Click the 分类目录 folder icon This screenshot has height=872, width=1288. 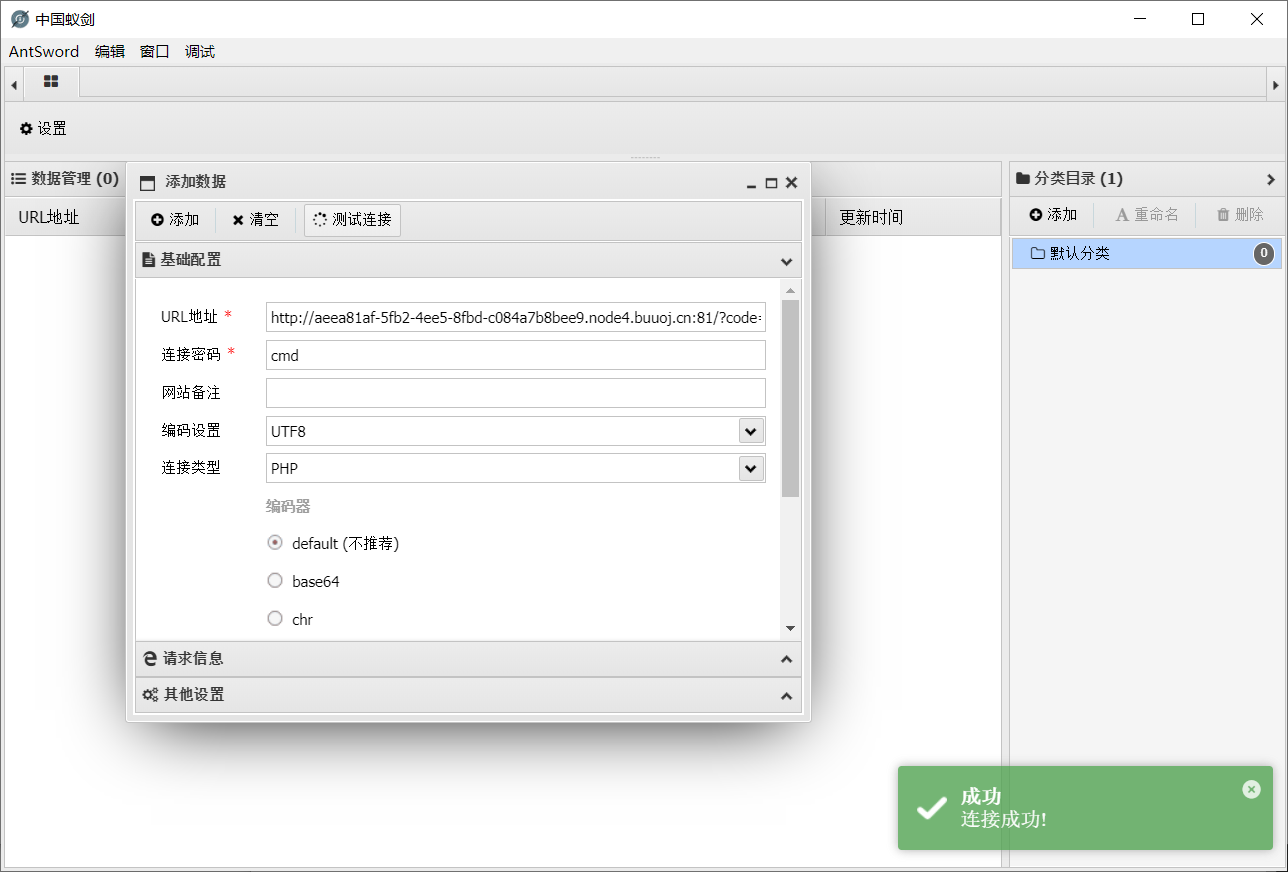coord(1023,179)
